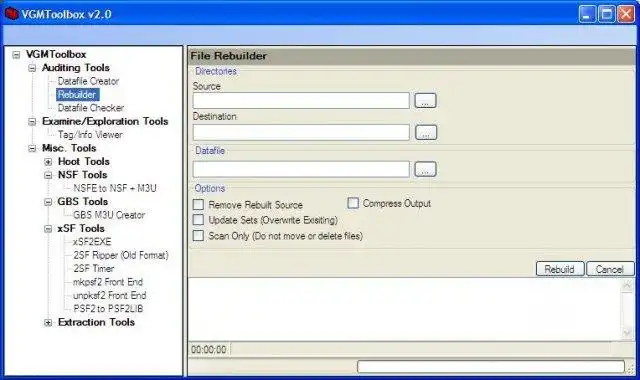Select Hoot Tools label
640x380 pixels.
(84, 162)
